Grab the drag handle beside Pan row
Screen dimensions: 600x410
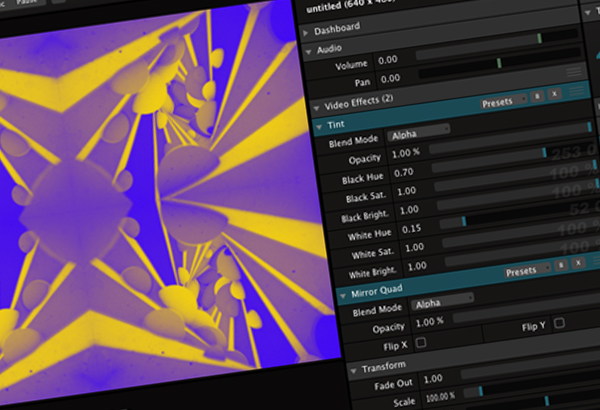coord(574,73)
